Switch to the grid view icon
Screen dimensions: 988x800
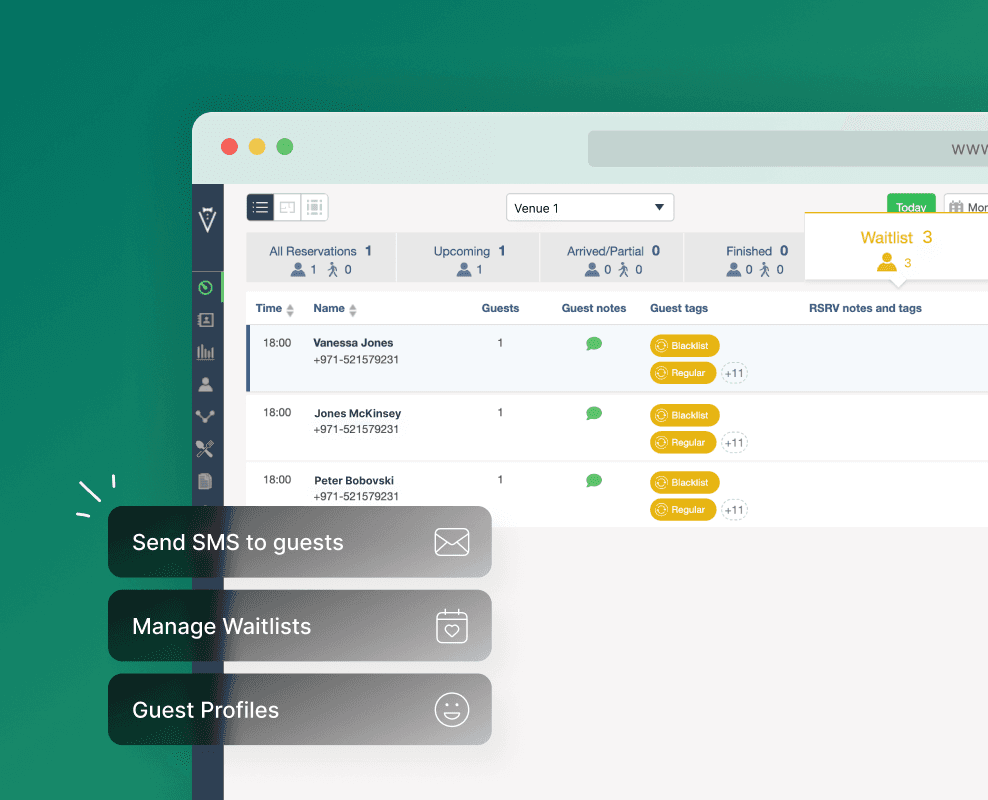coord(314,207)
